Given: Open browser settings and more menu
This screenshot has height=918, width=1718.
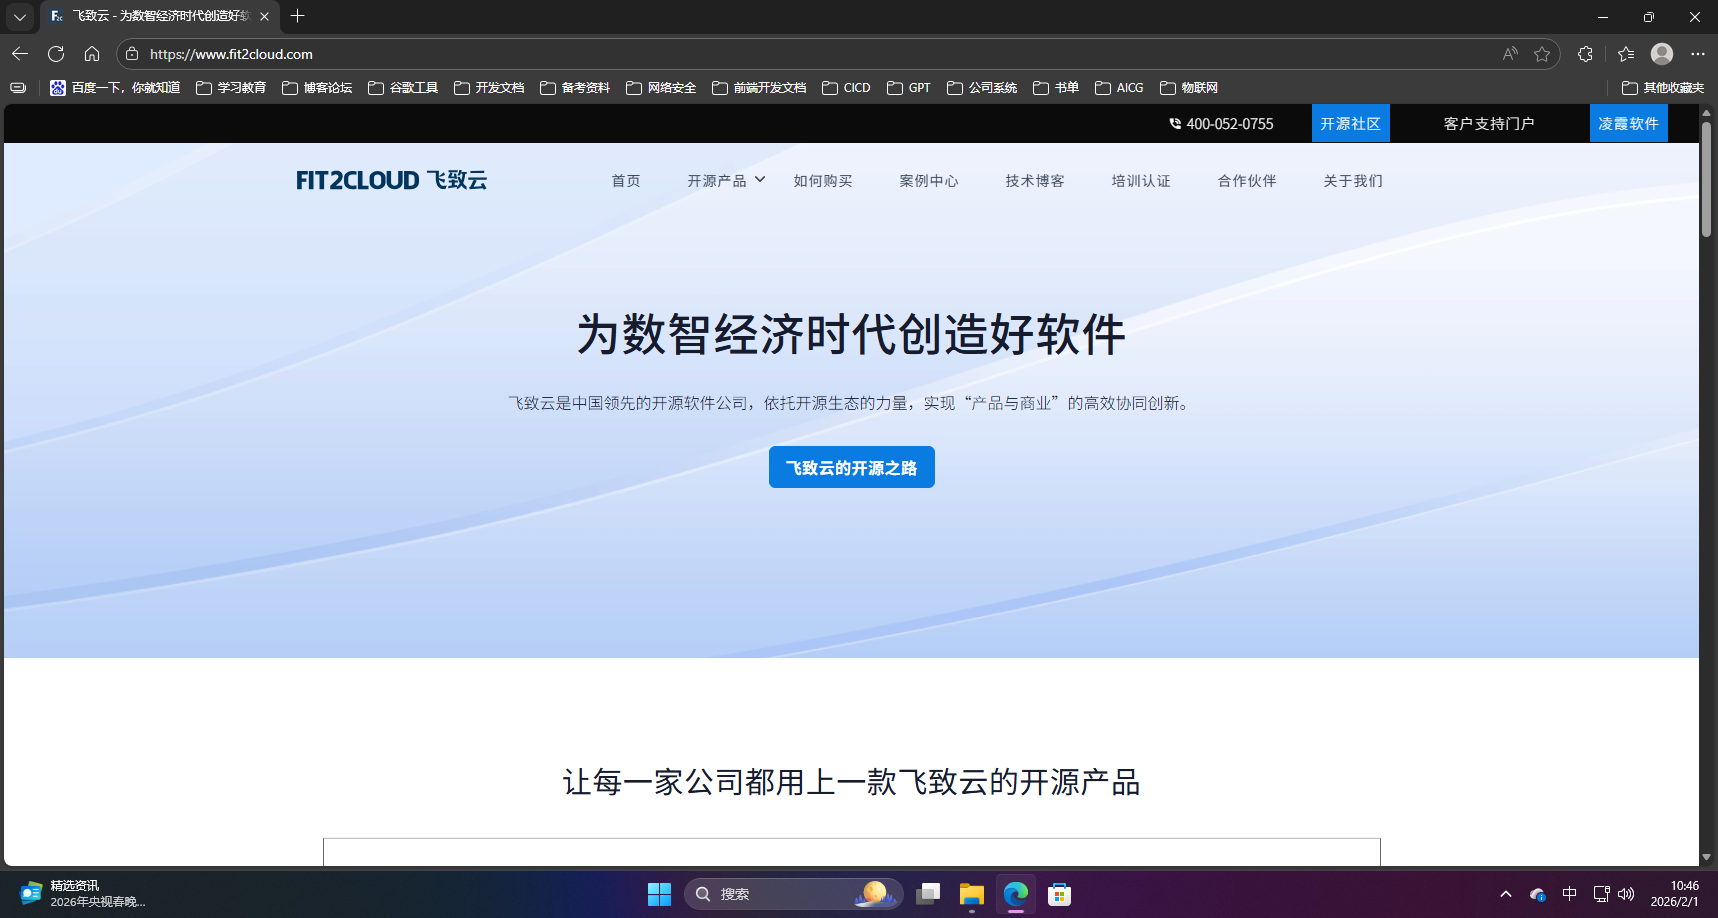Looking at the screenshot, I should [x=1698, y=54].
